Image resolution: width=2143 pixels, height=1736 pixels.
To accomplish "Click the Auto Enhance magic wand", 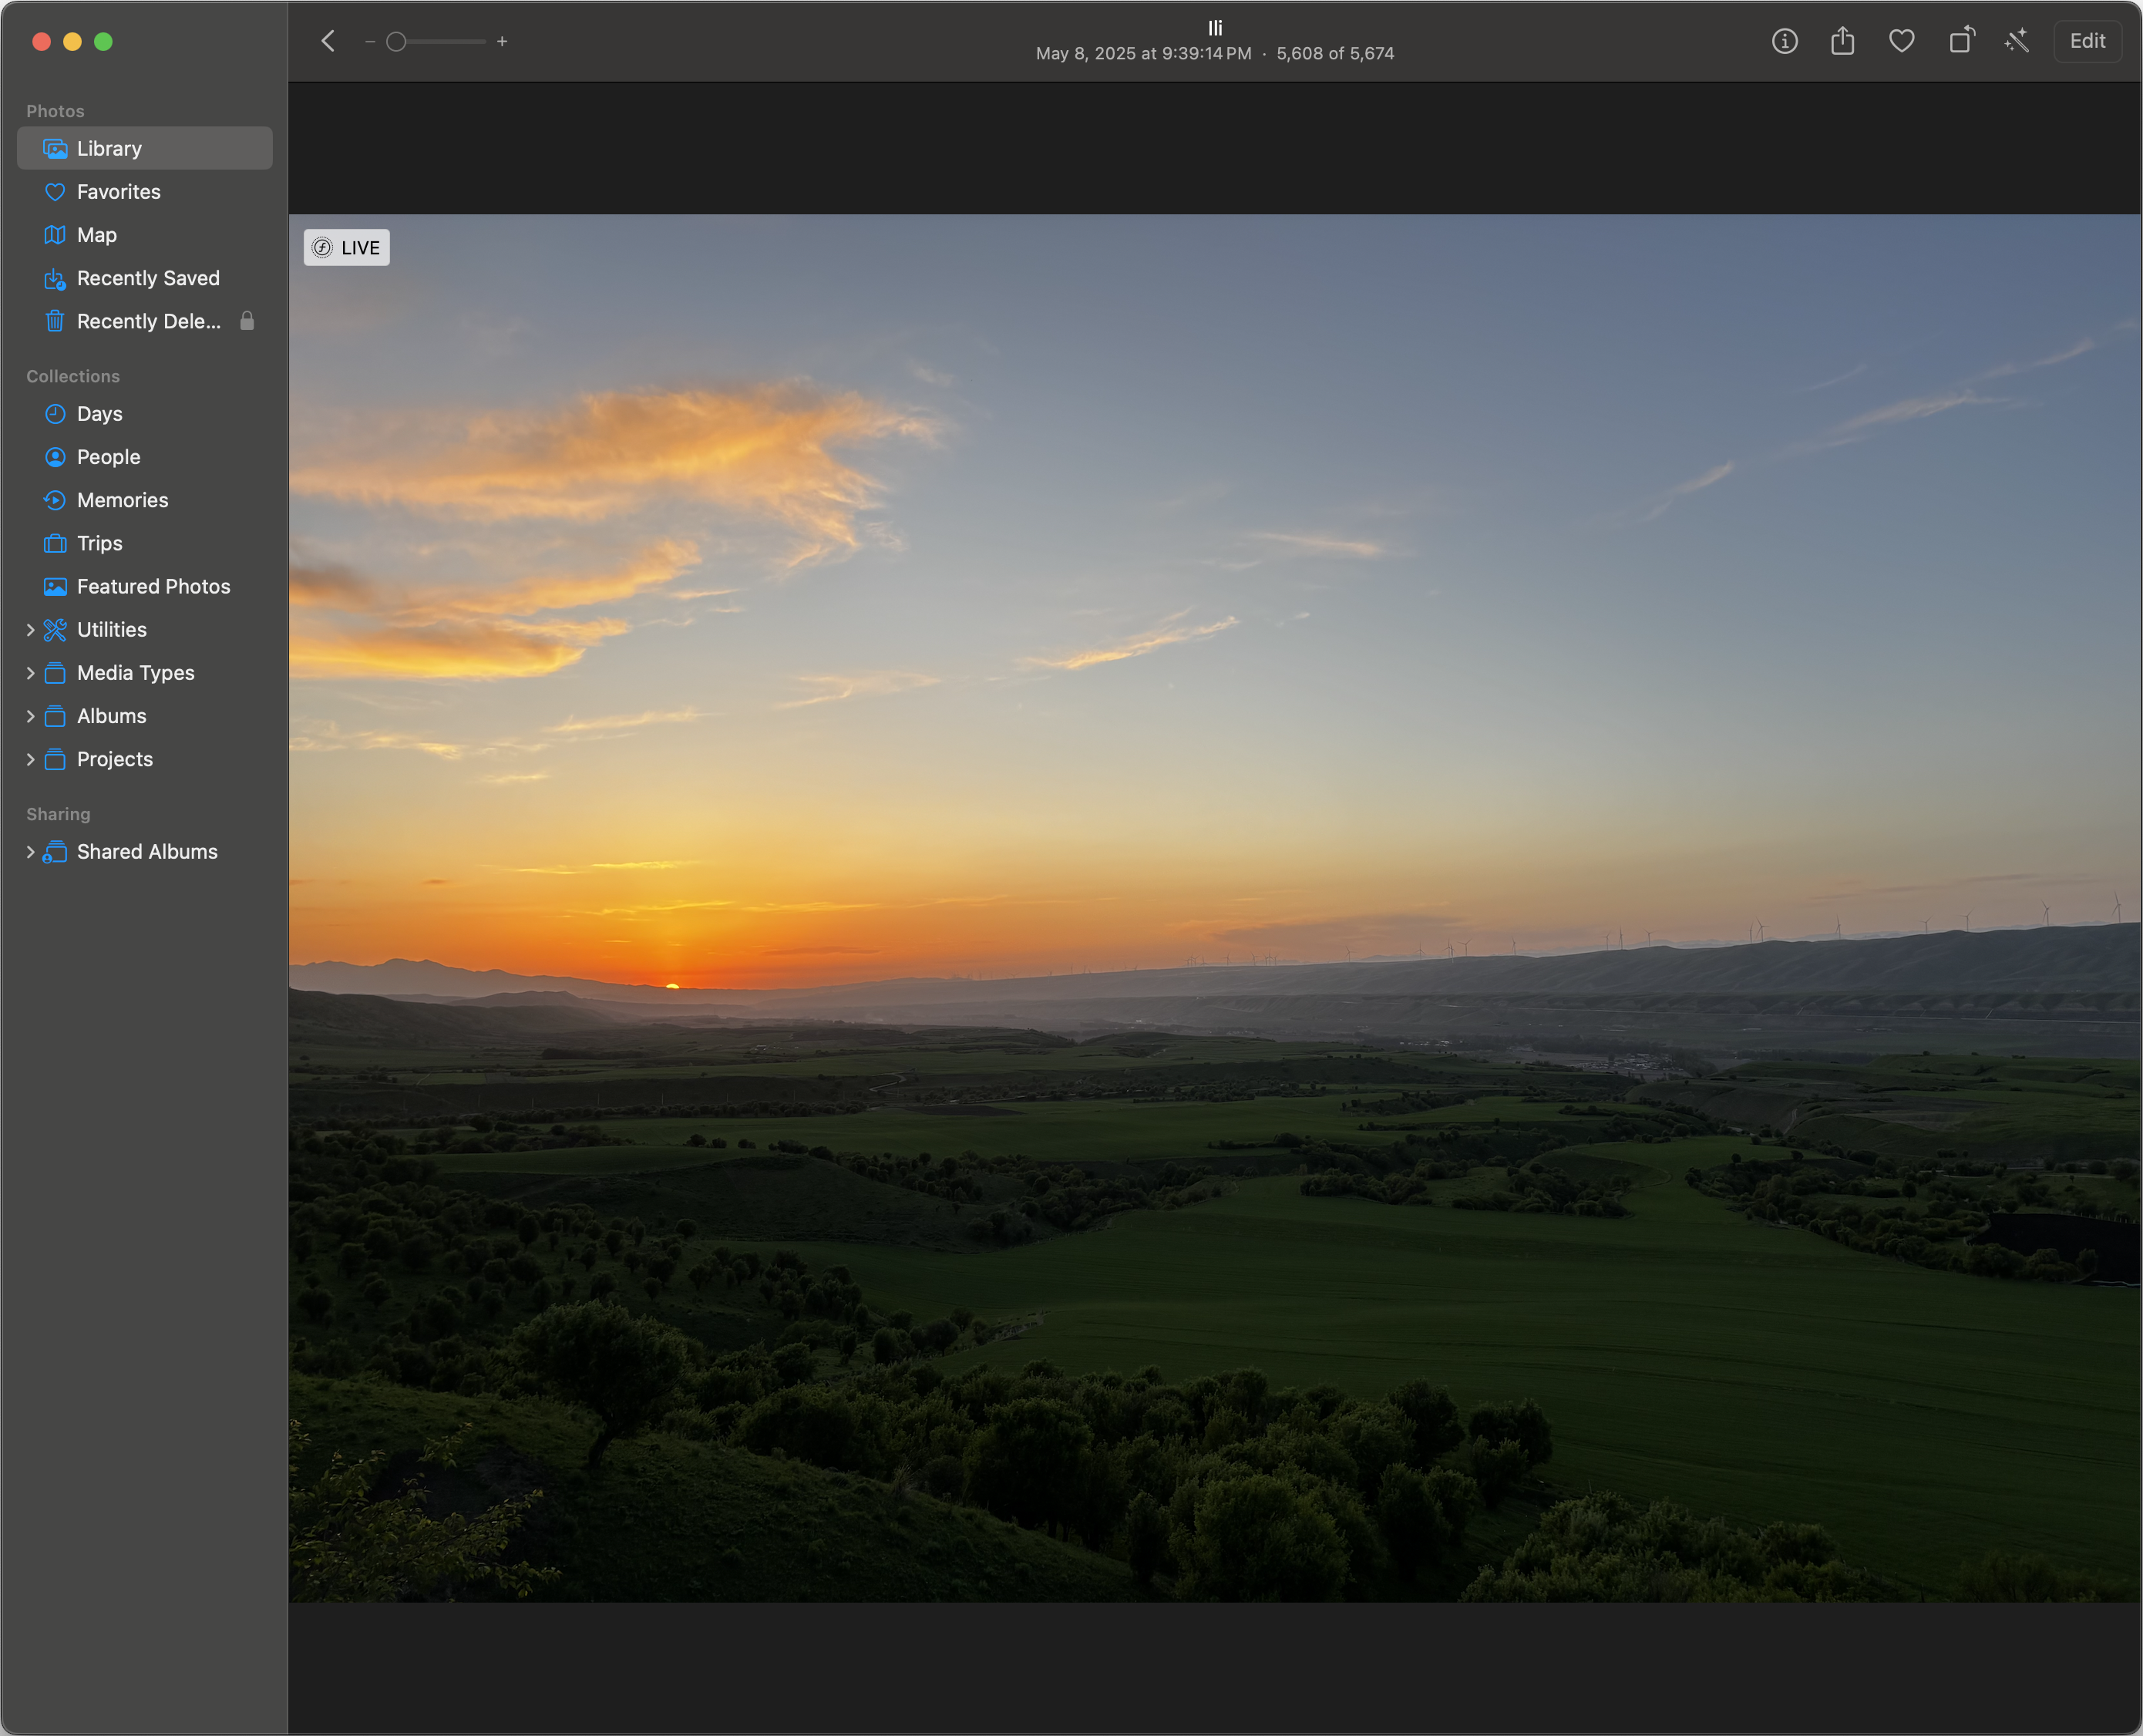I will (2017, 41).
